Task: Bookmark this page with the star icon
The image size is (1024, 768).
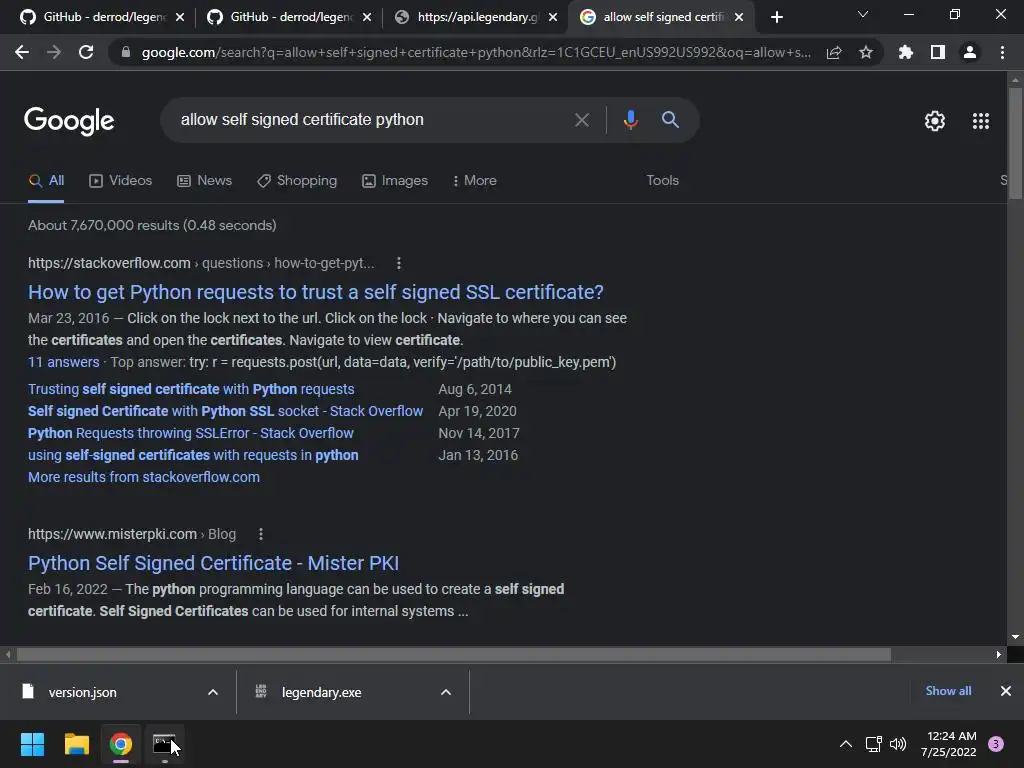Action: [x=866, y=52]
